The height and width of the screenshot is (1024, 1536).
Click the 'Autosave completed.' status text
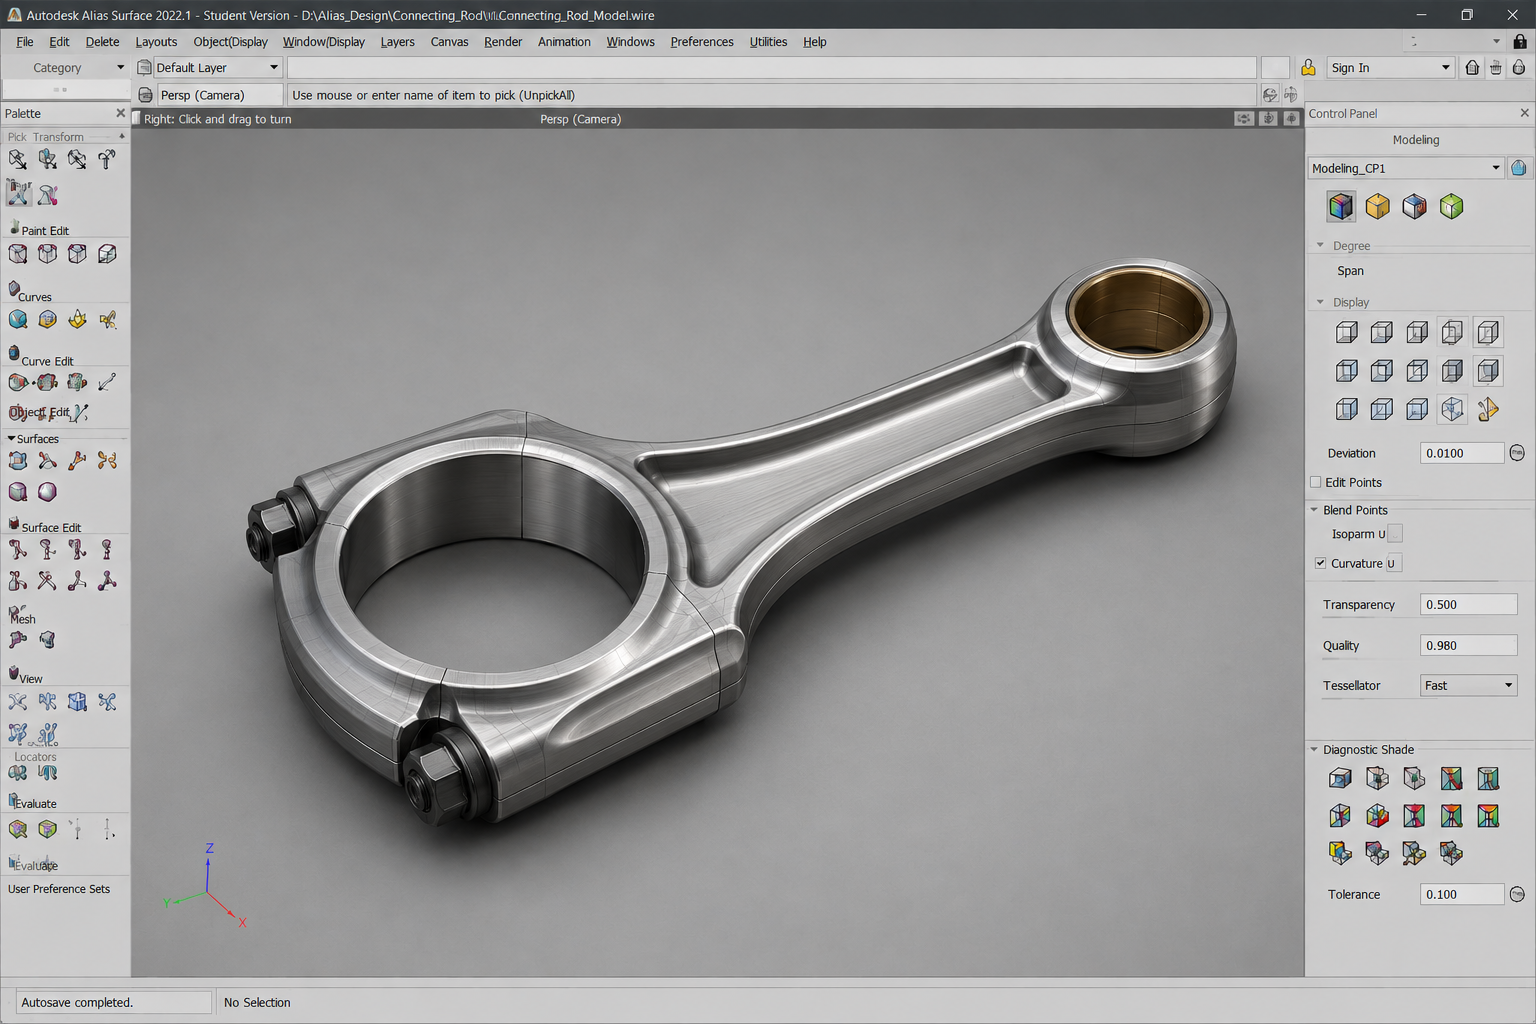coord(77,1002)
